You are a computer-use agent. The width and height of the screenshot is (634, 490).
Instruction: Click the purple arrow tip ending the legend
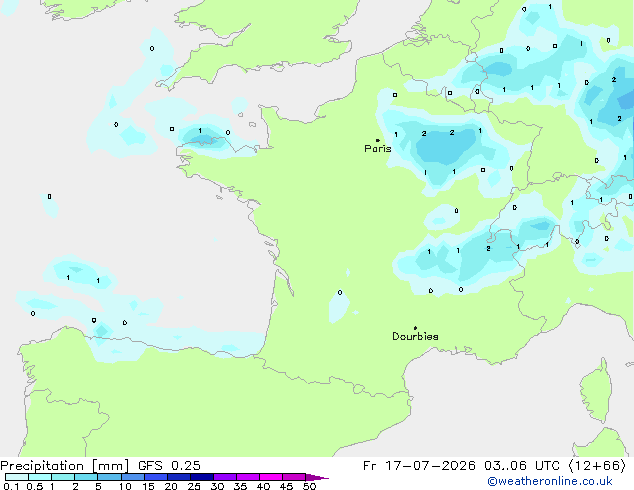[317, 477]
